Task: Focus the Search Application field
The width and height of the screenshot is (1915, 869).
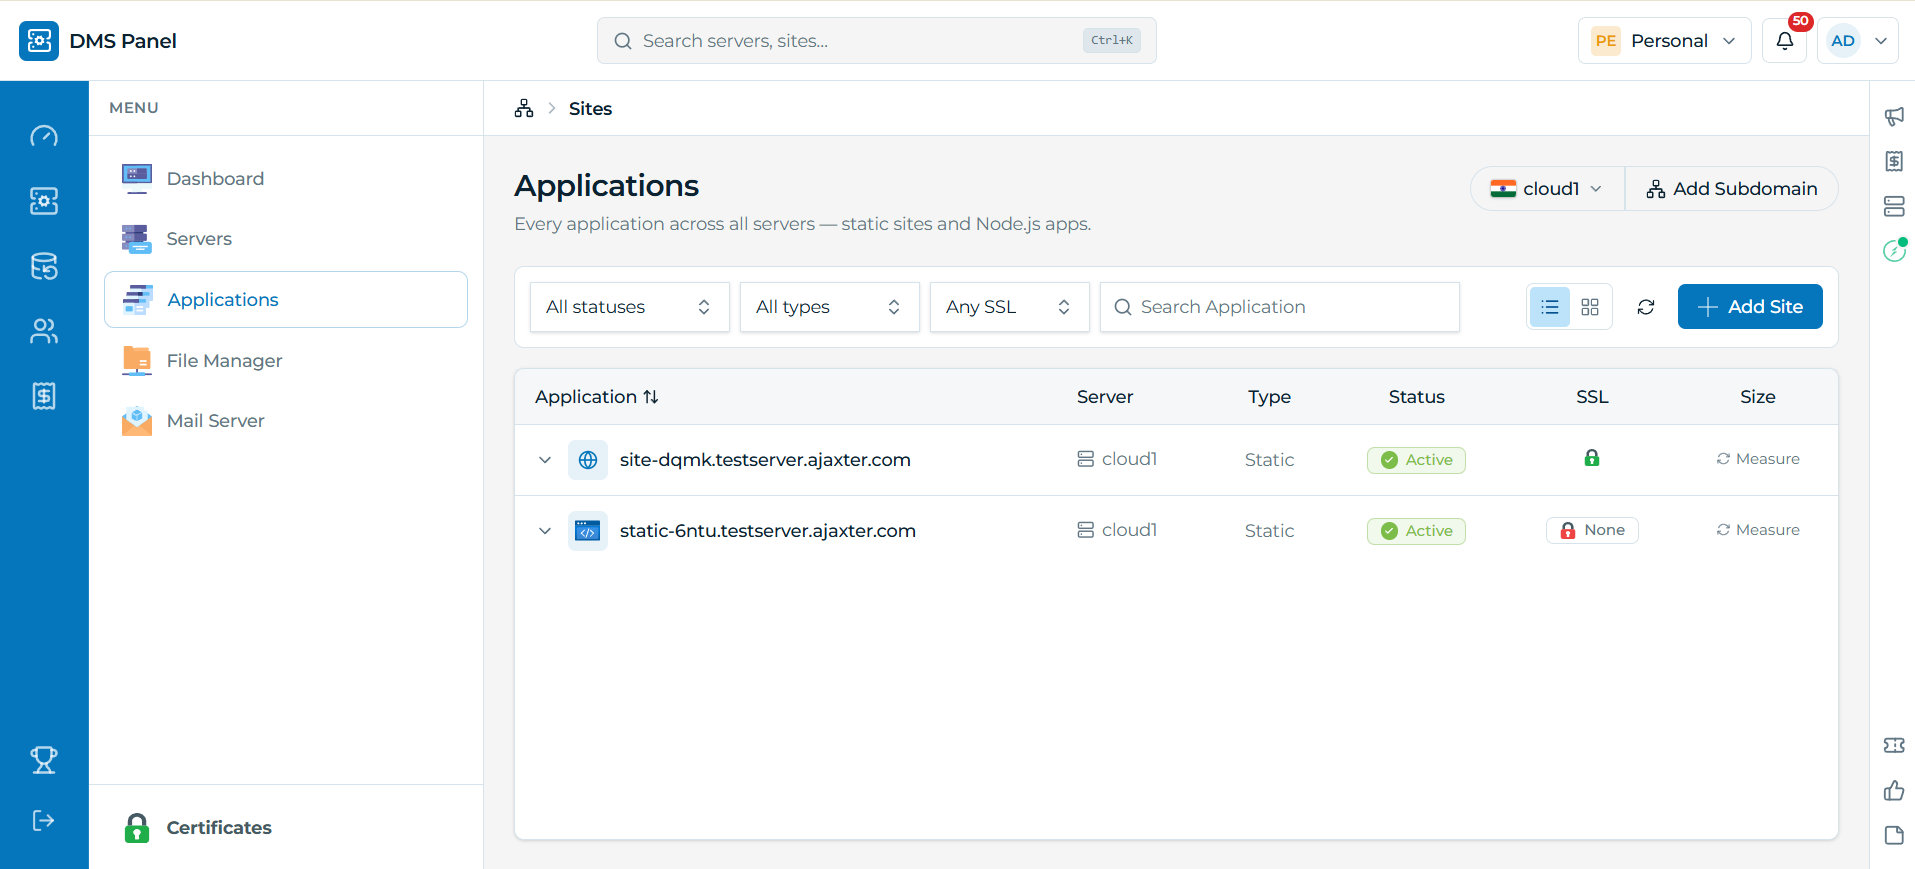Action: coord(1280,307)
